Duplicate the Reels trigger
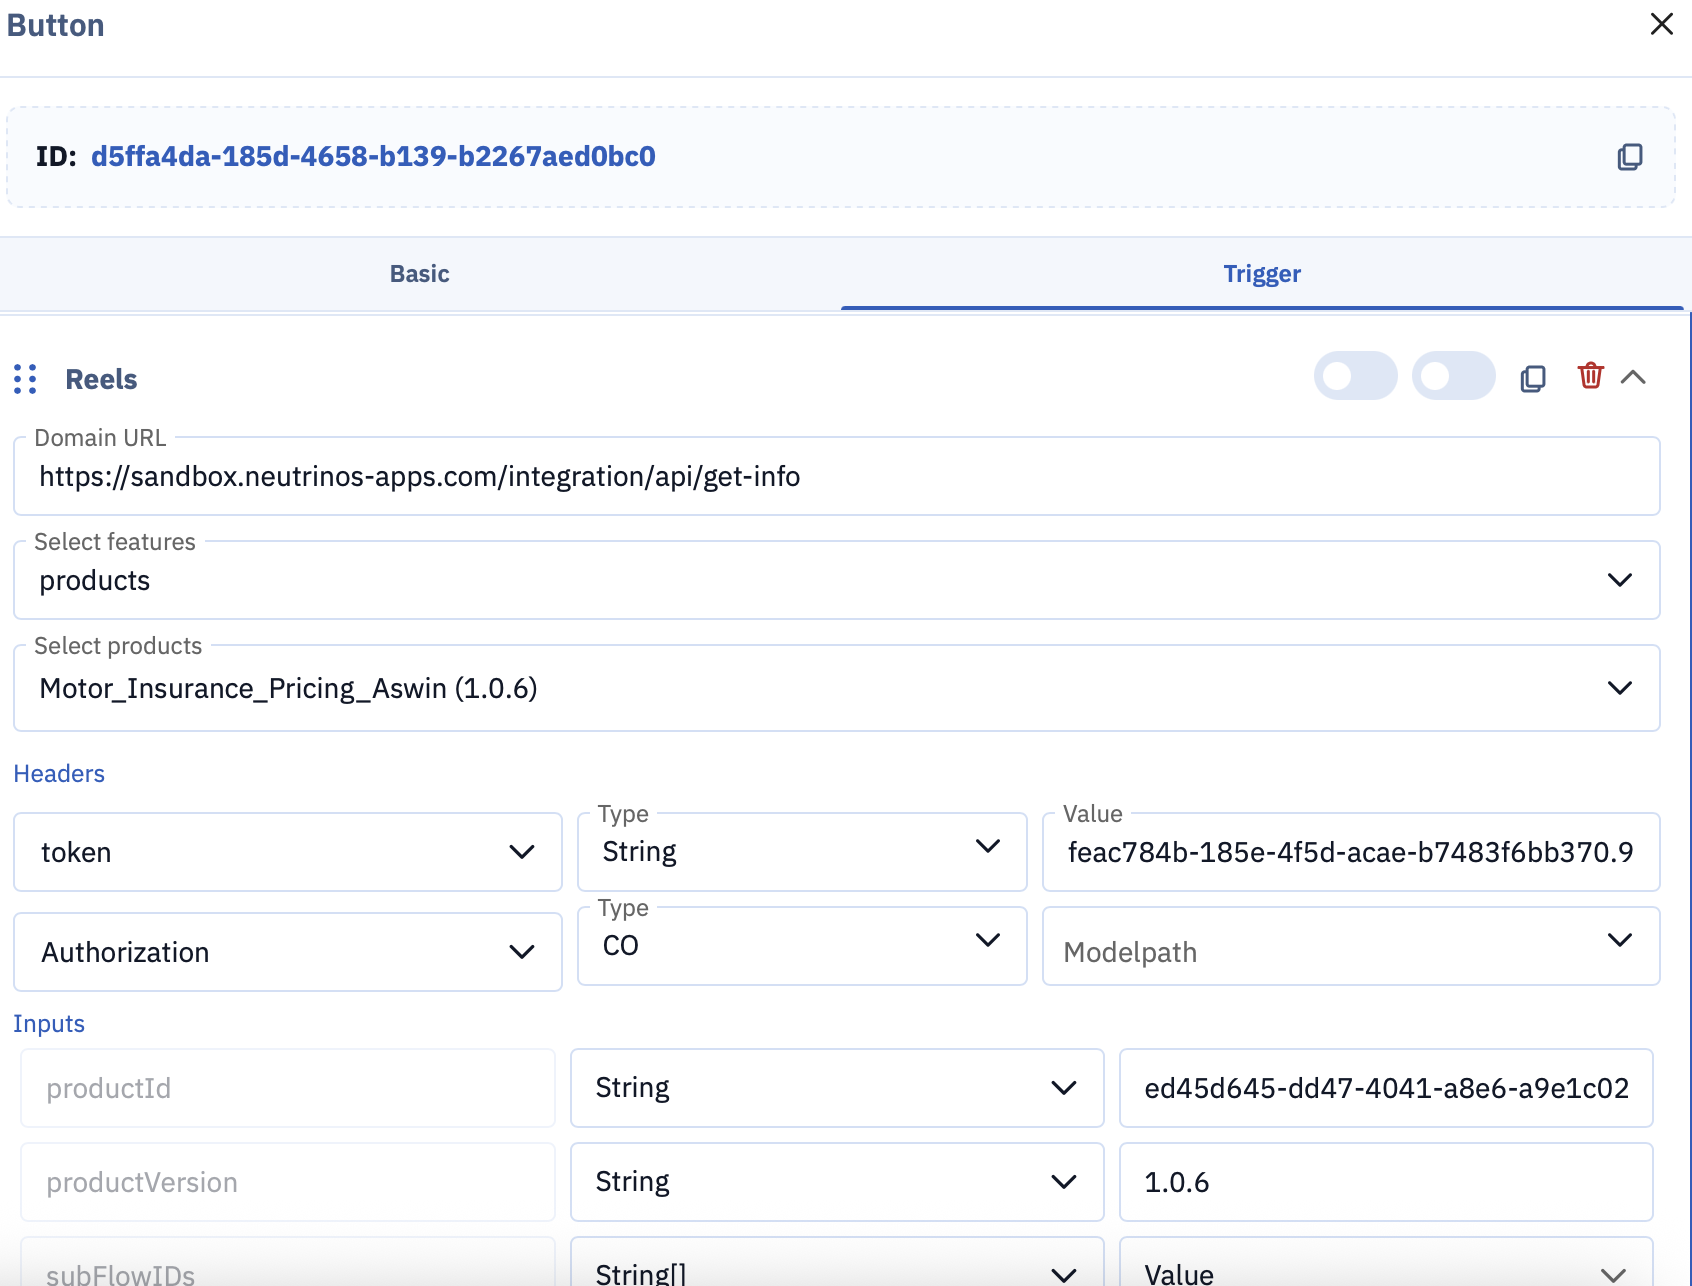Image resolution: width=1692 pixels, height=1286 pixels. tap(1533, 378)
